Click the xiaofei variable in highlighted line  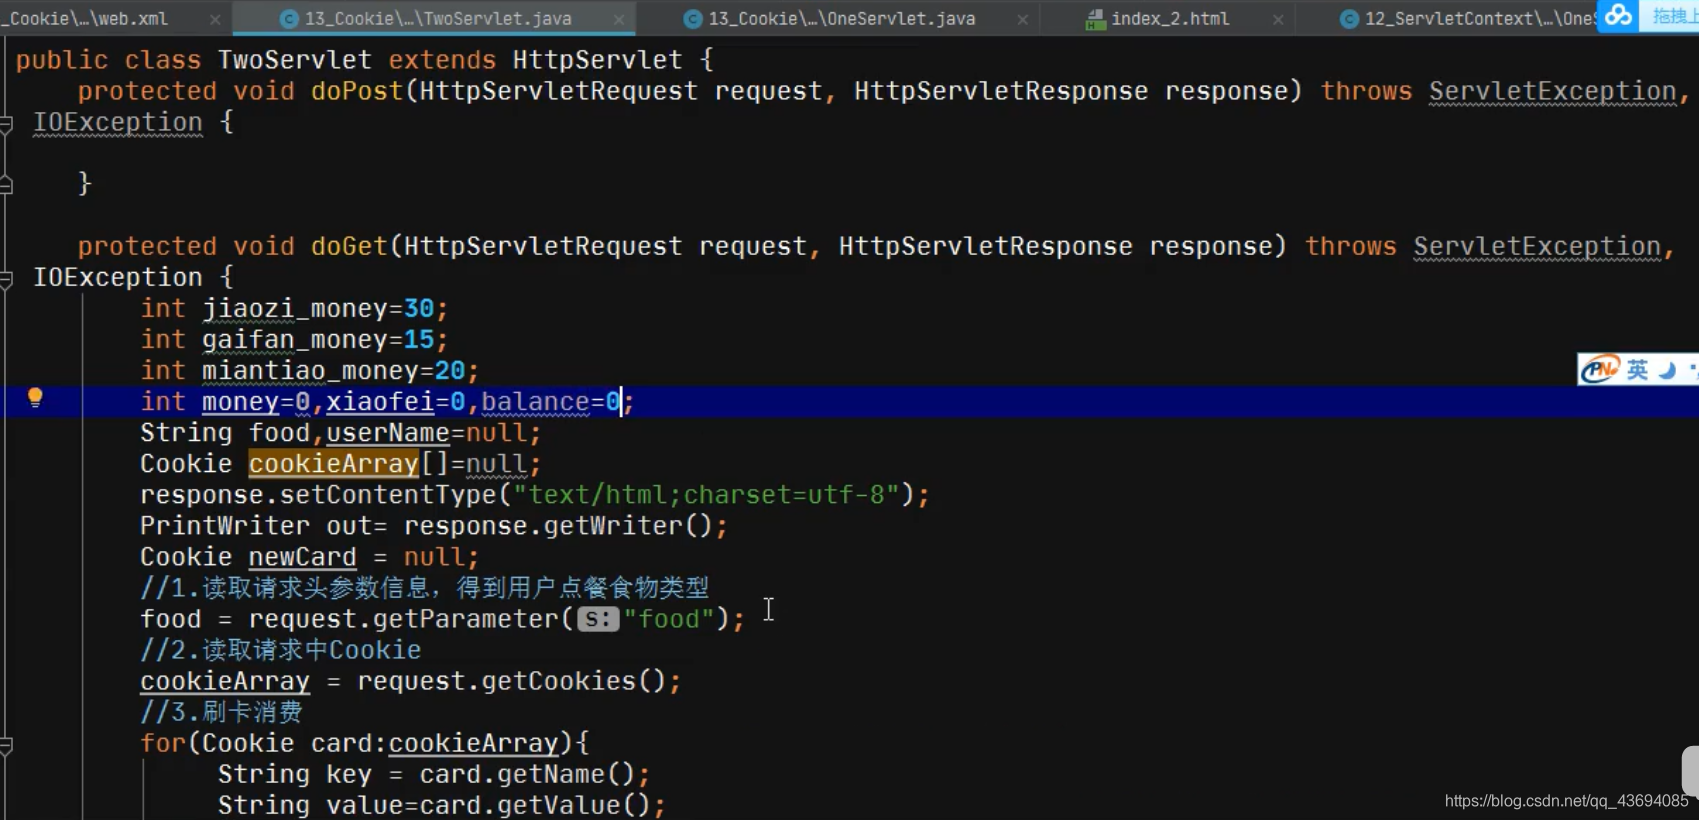click(x=380, y=401)
